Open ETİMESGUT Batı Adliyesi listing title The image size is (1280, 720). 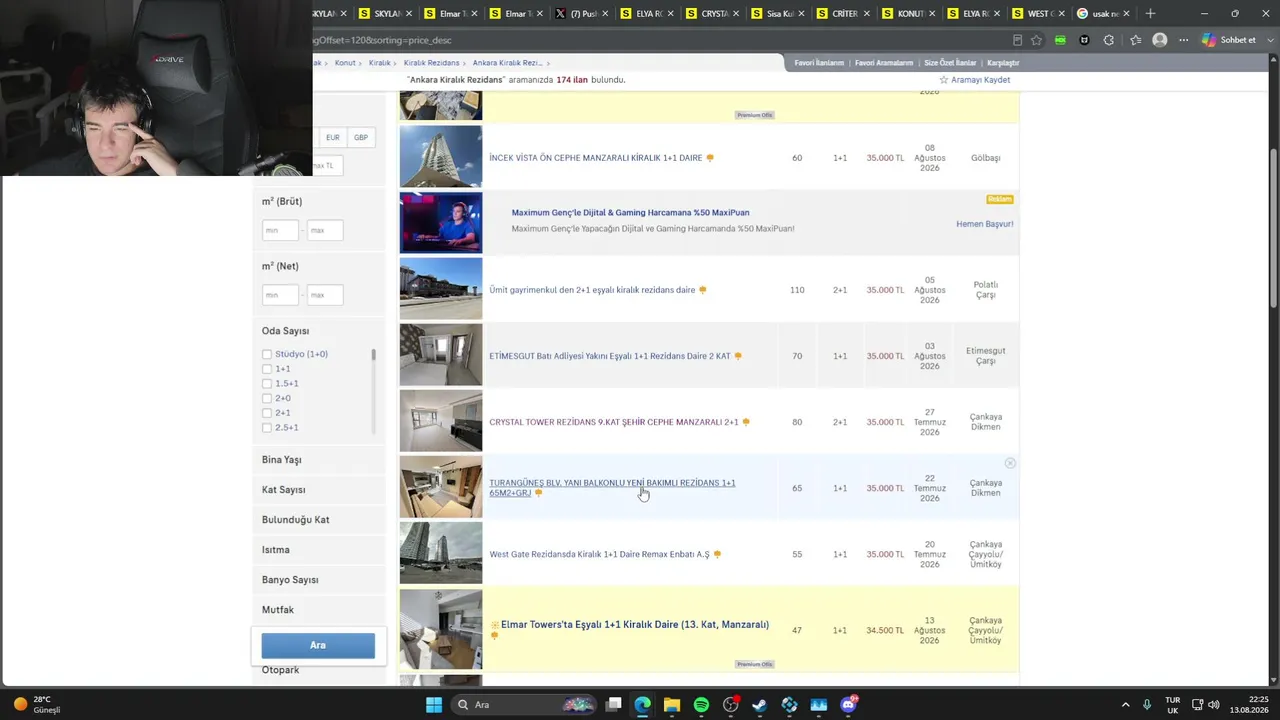point(610,356)
